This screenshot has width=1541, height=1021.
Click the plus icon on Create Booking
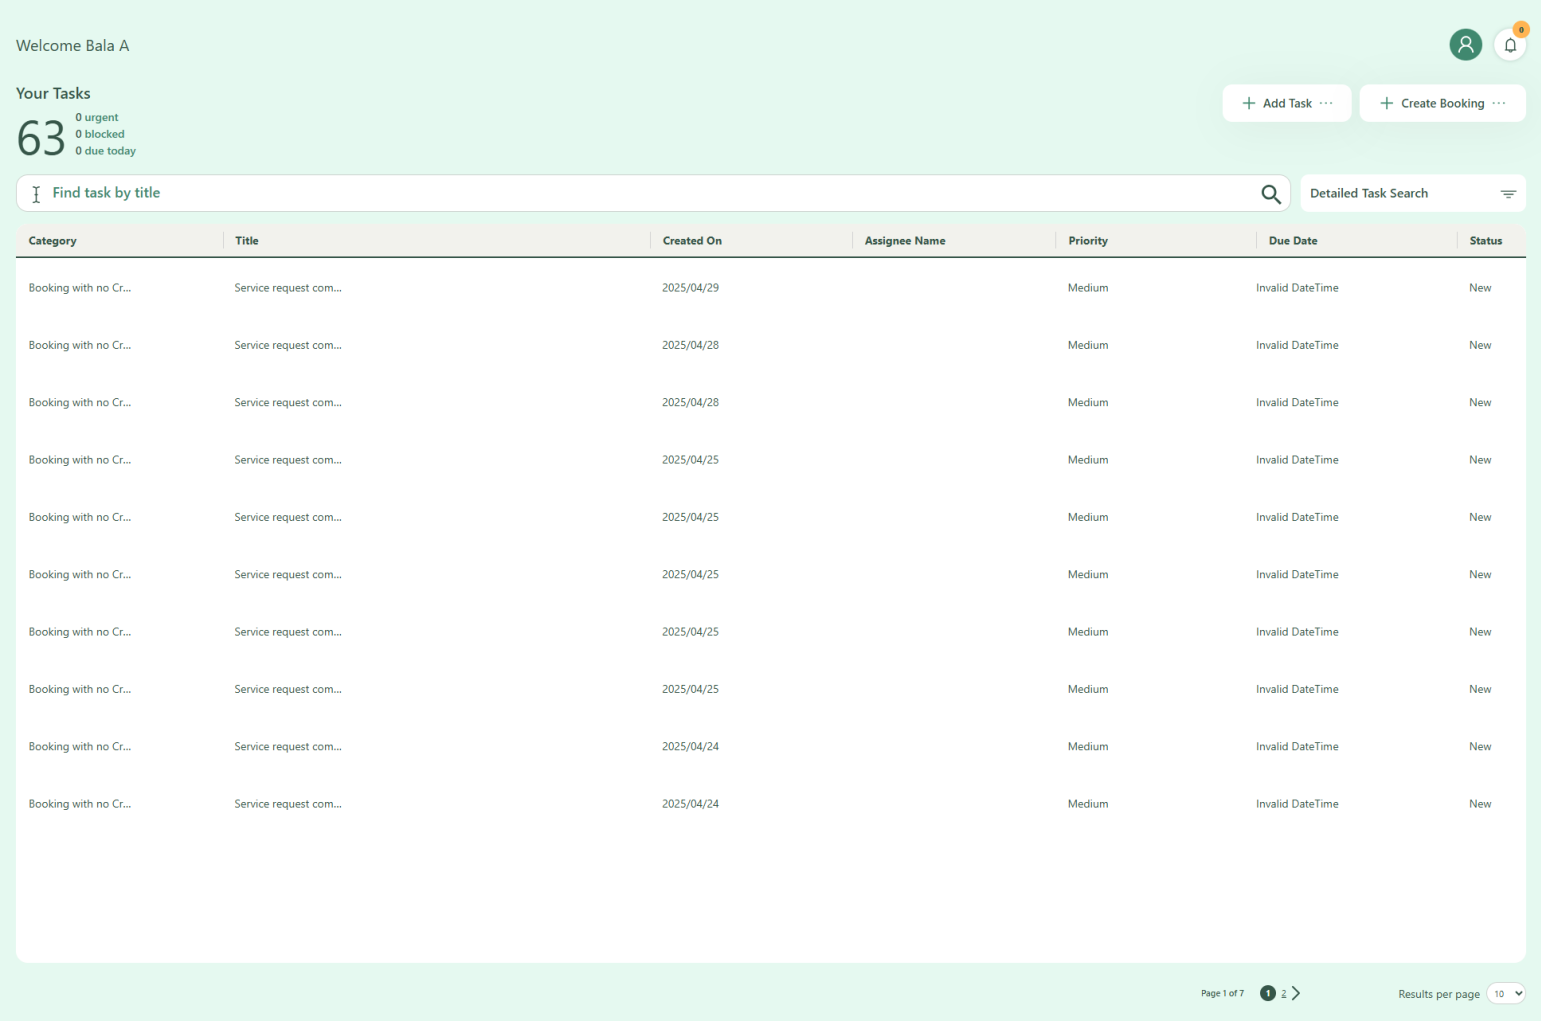1386,104
